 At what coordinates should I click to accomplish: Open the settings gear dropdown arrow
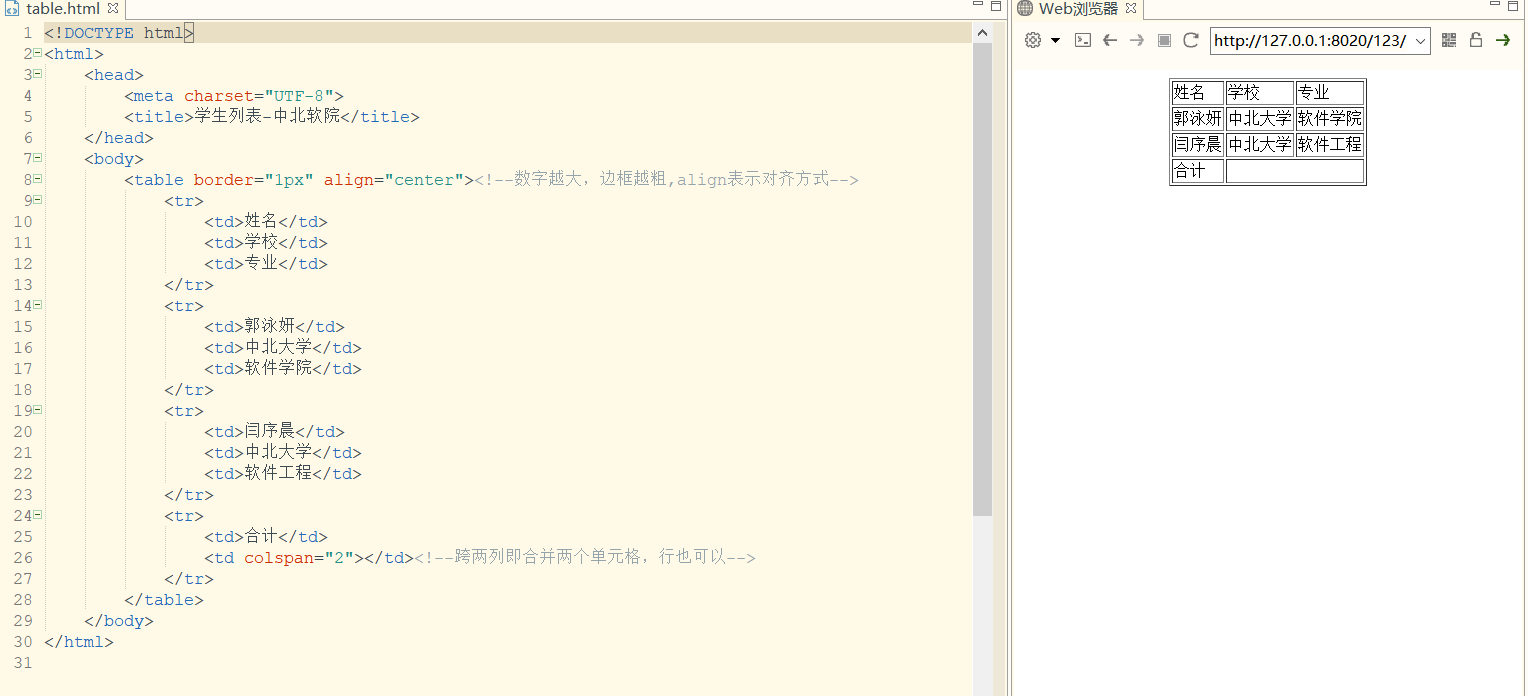[1055, 40]
